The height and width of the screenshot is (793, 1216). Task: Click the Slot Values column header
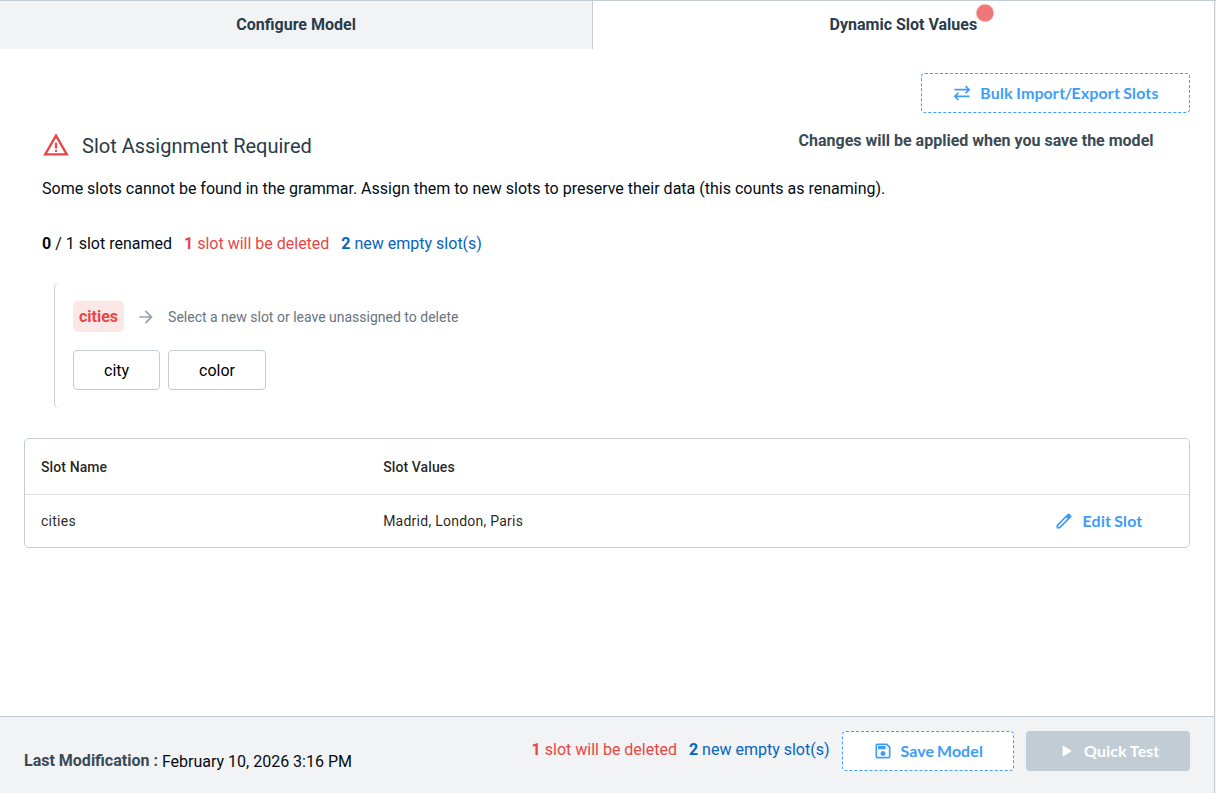pyautogui.click(x=419, y=467)
